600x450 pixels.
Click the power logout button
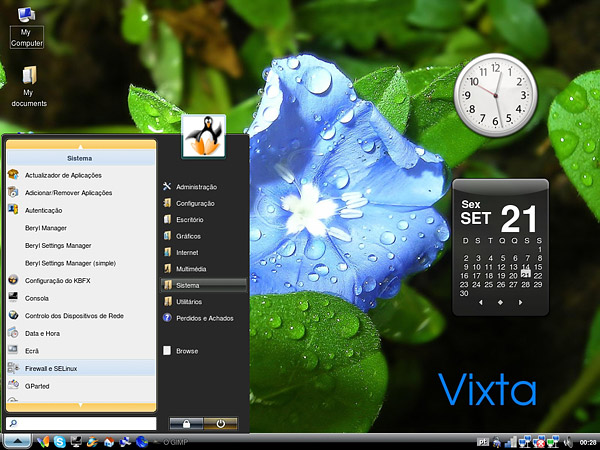pos(221,424)
